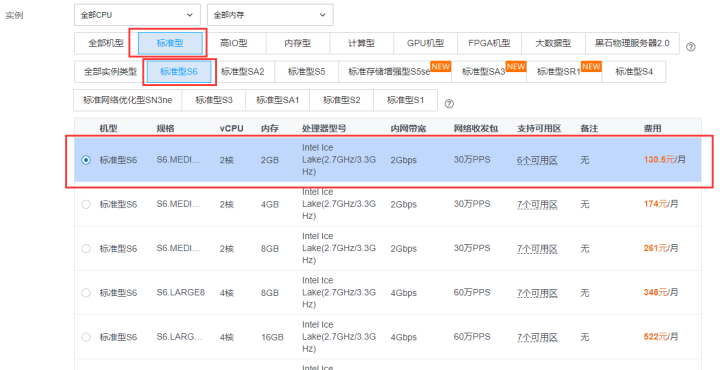The height and width of the screenshot is (370, 720).
Task: Click 6个可用区 link in selected row
Action: tap(537, 160)
